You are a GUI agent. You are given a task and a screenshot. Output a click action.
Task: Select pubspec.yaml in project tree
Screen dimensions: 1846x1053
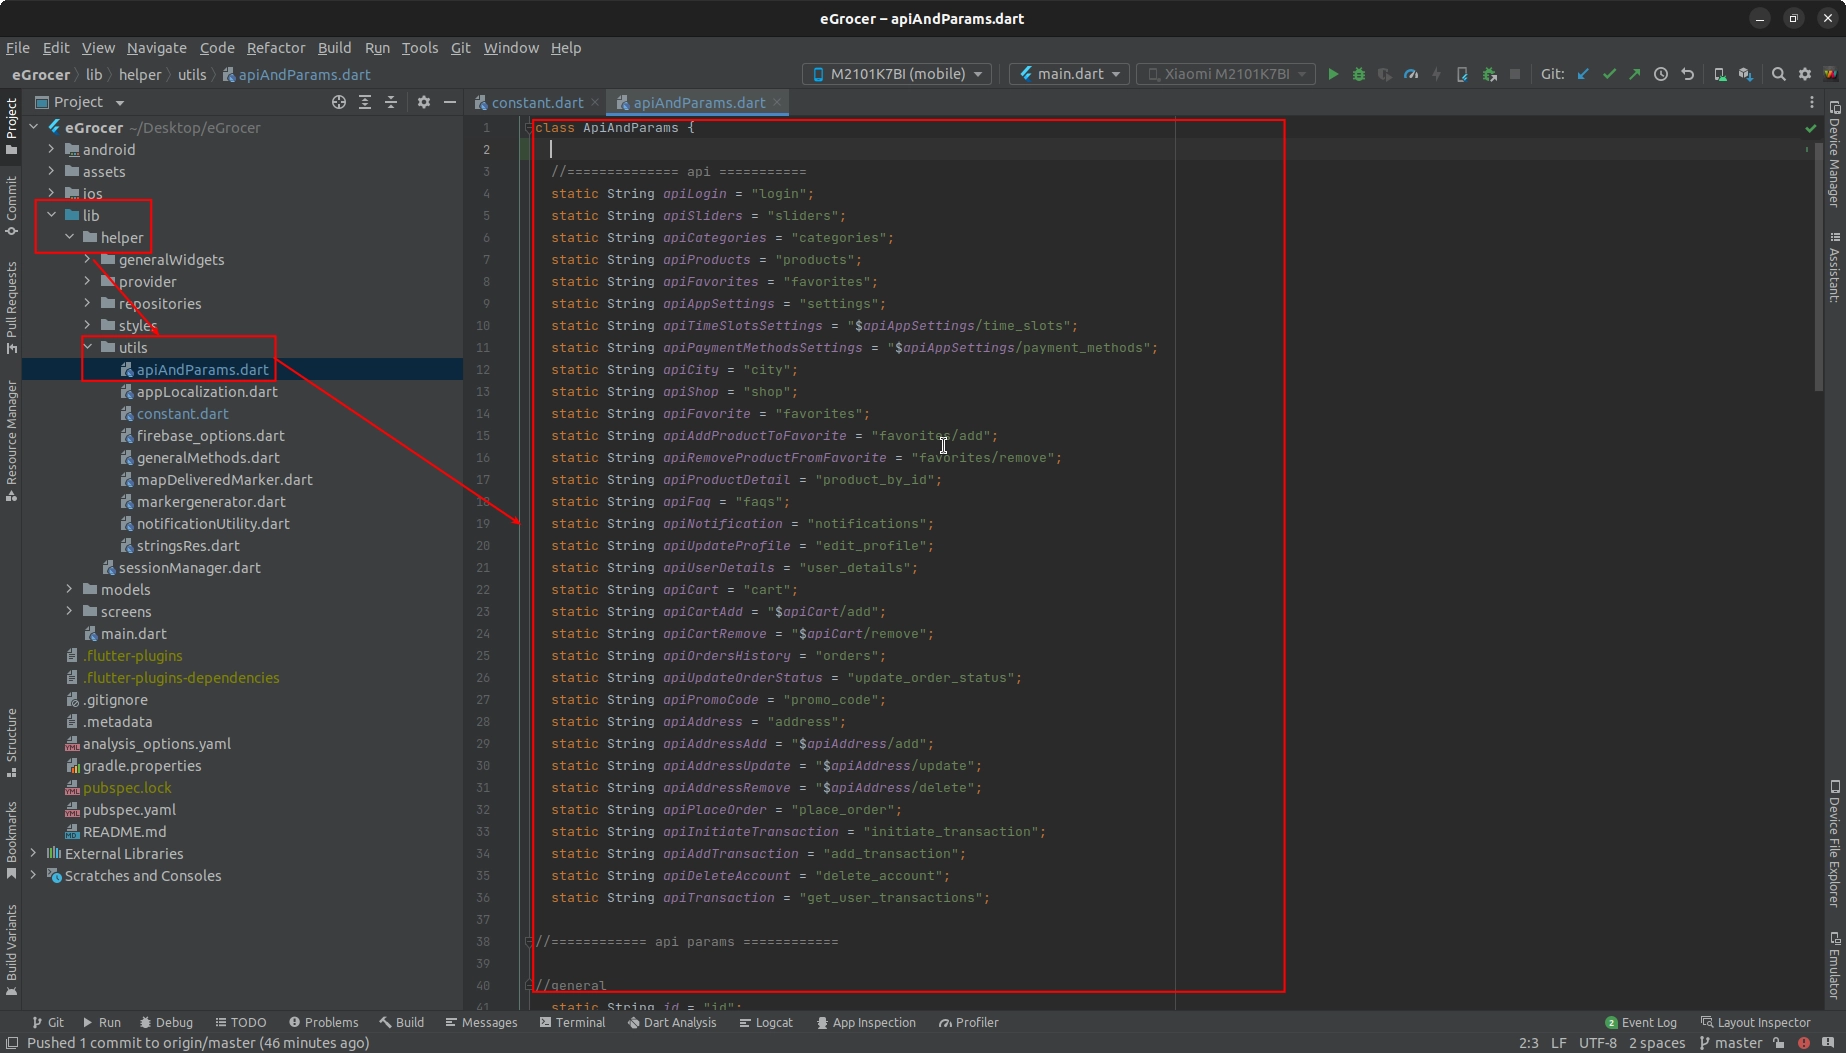(129, 809)
